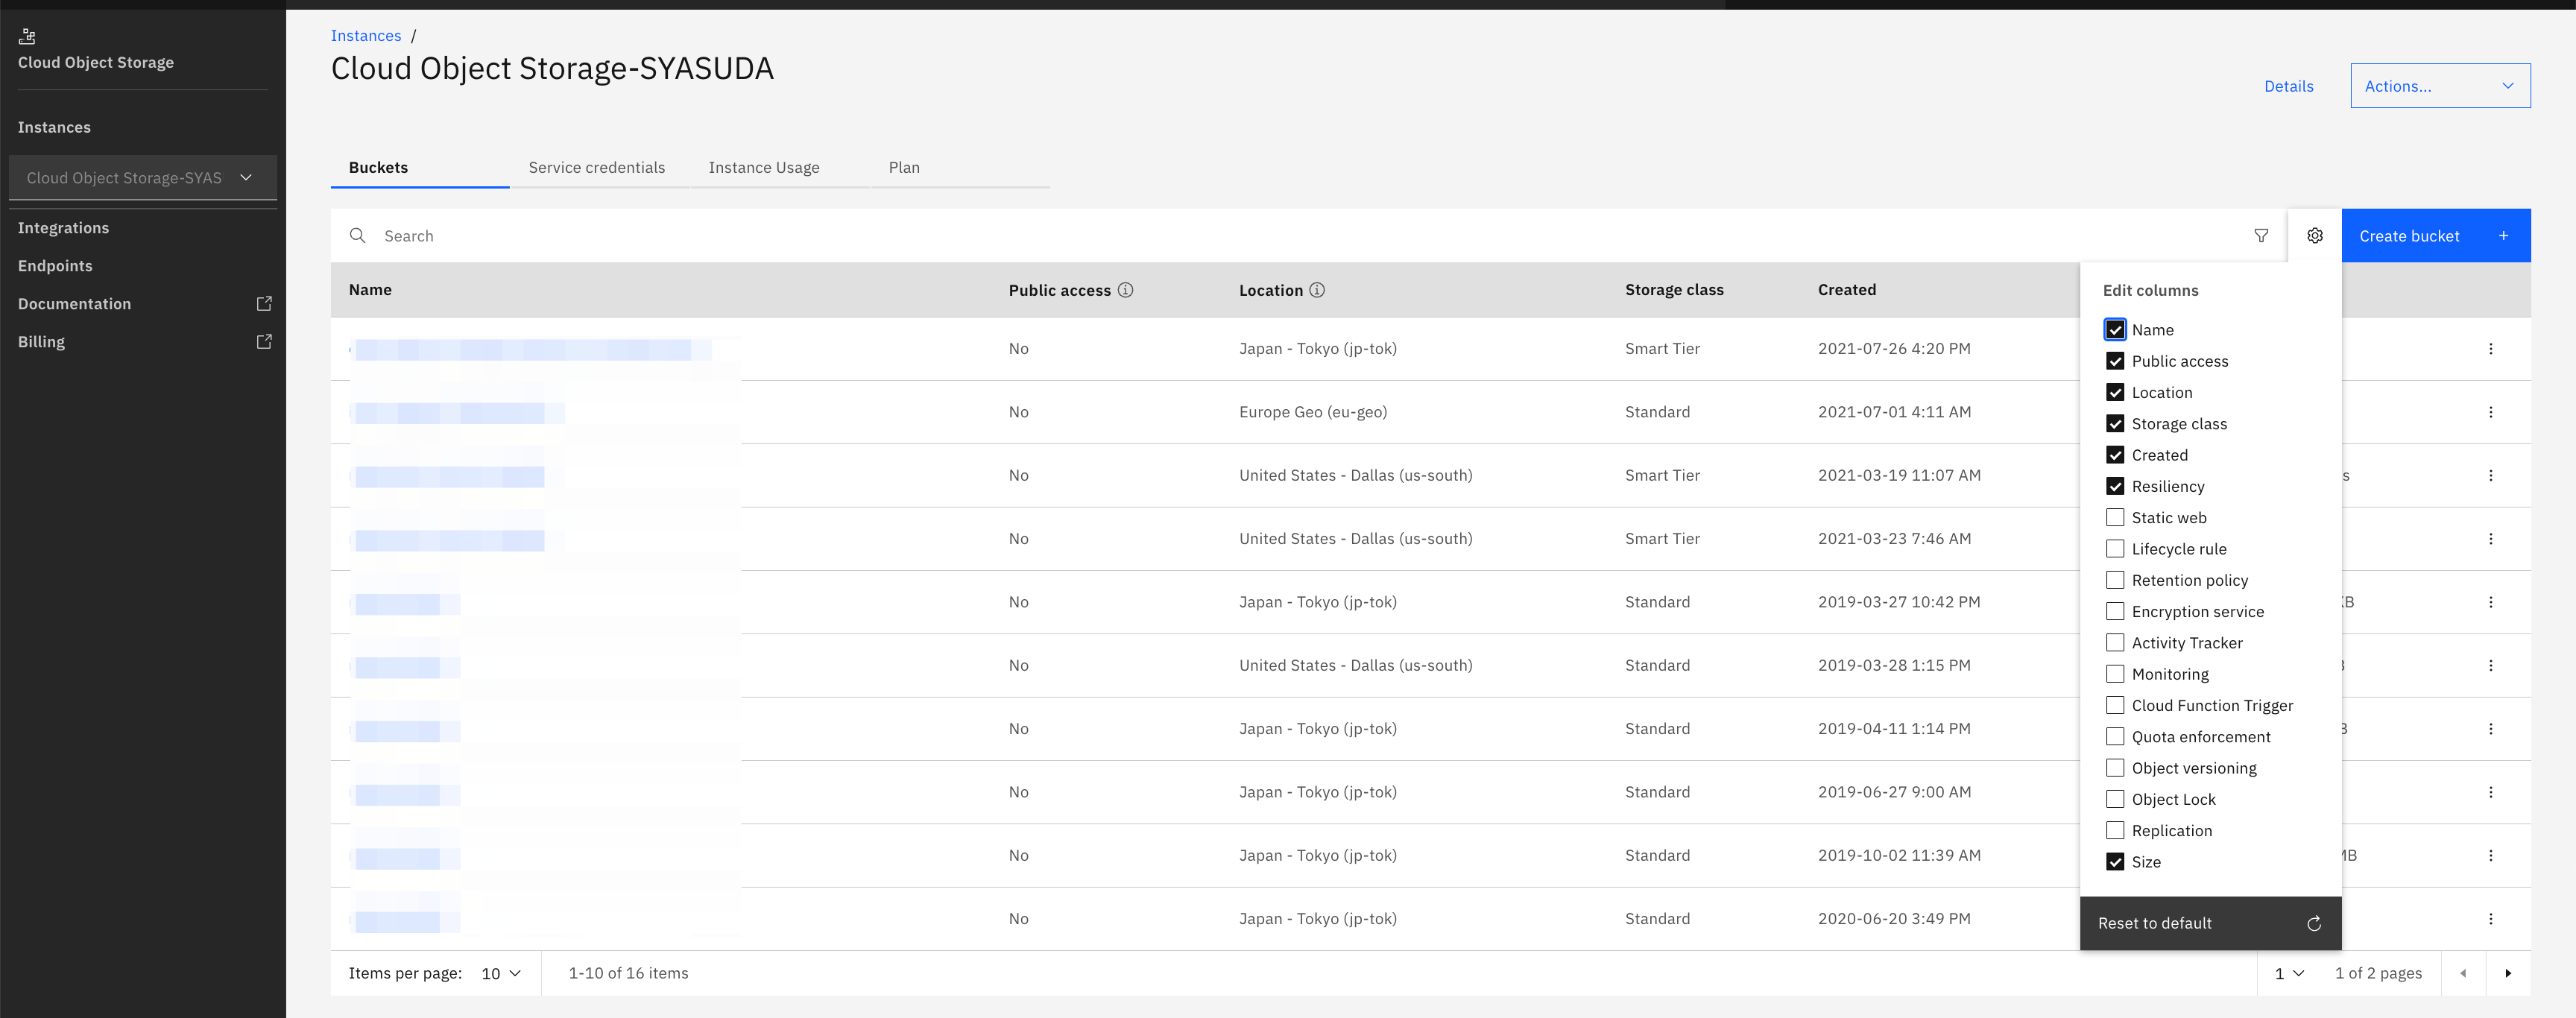Follow the Instances breadcrumb link
The width and height of the screenshot is (2576, 1018).
tap(365, 36)
